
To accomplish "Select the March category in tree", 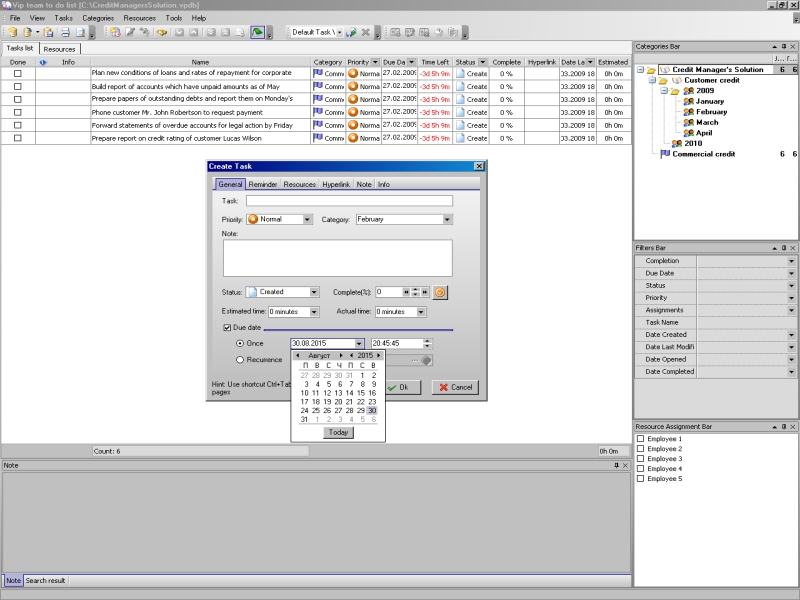I will [706, 122].
